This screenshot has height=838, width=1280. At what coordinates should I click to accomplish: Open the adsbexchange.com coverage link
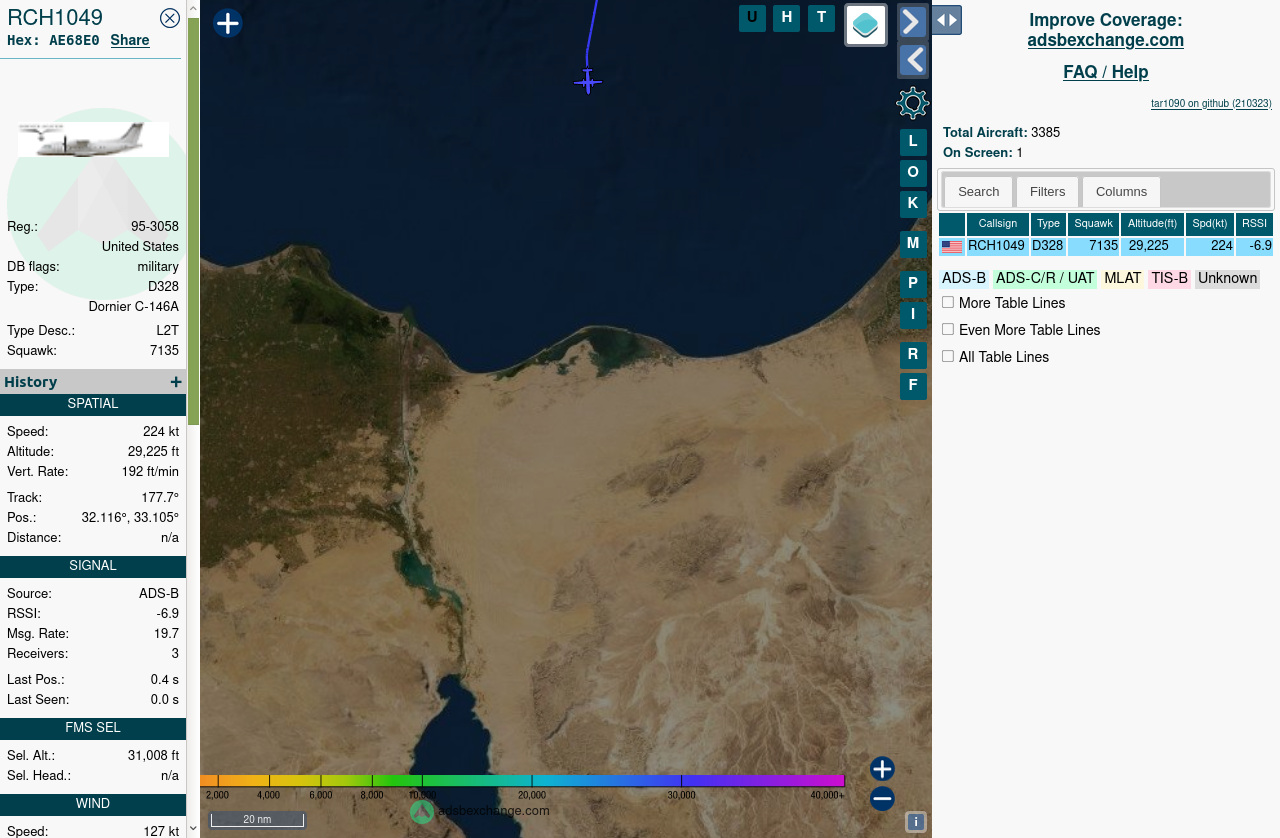(x=1106, y=40)
